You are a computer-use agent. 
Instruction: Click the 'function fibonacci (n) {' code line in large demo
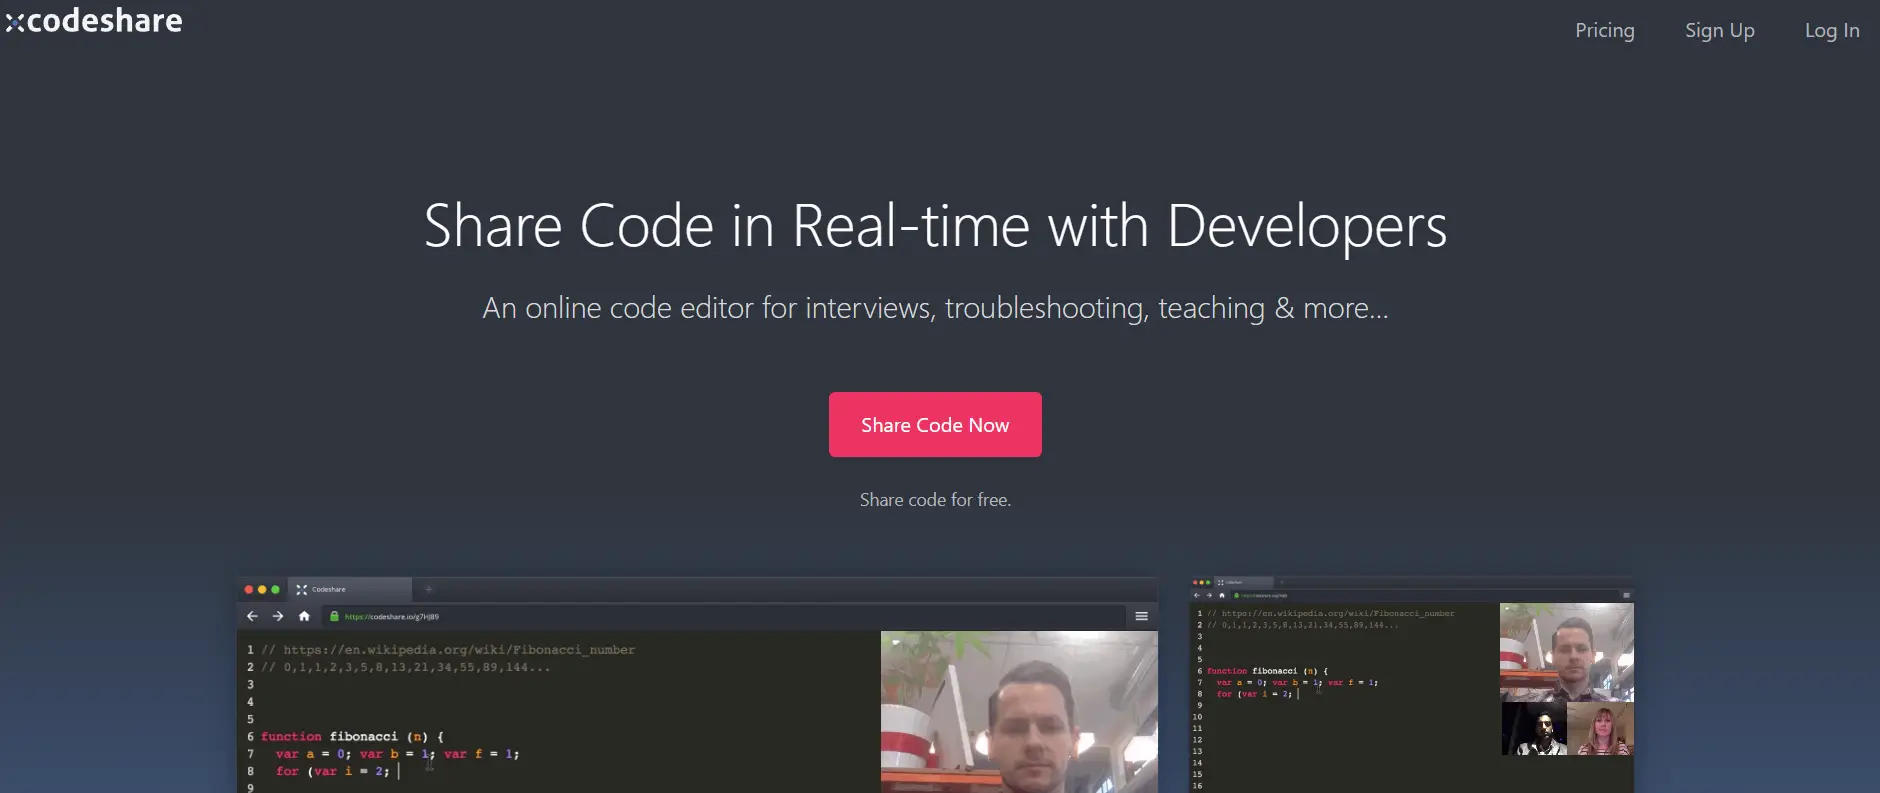(352, 736)
